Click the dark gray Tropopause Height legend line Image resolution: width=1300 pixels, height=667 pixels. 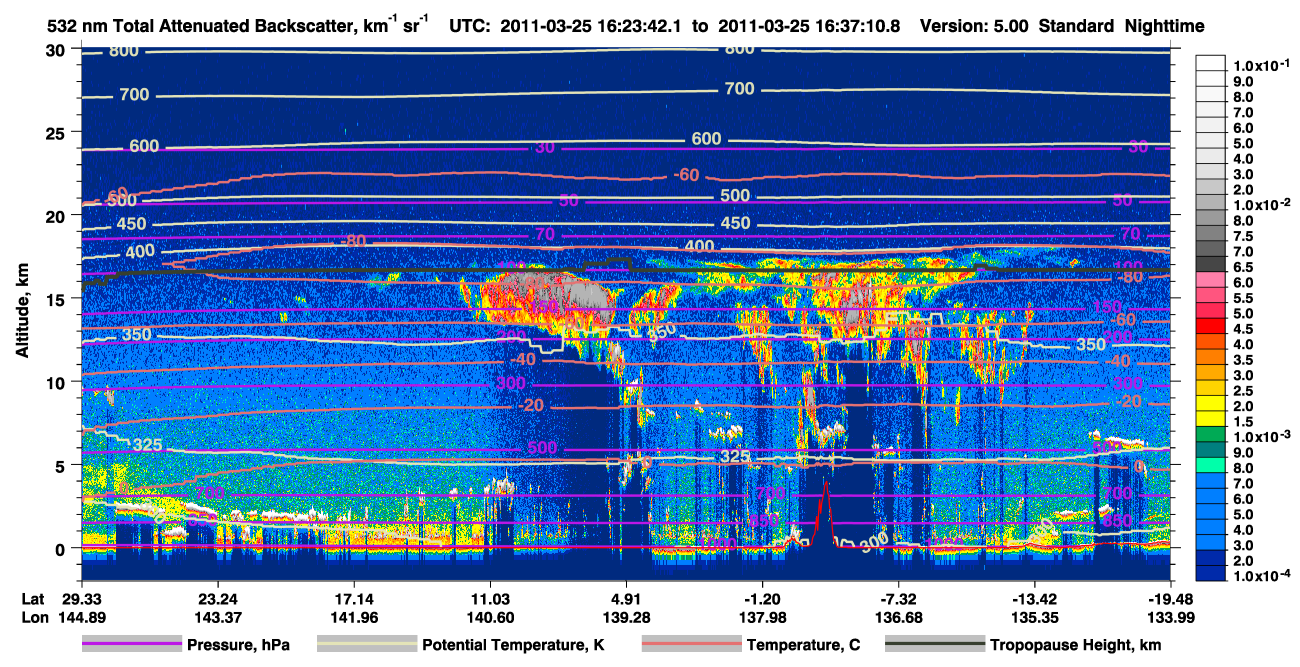point(935,645)
